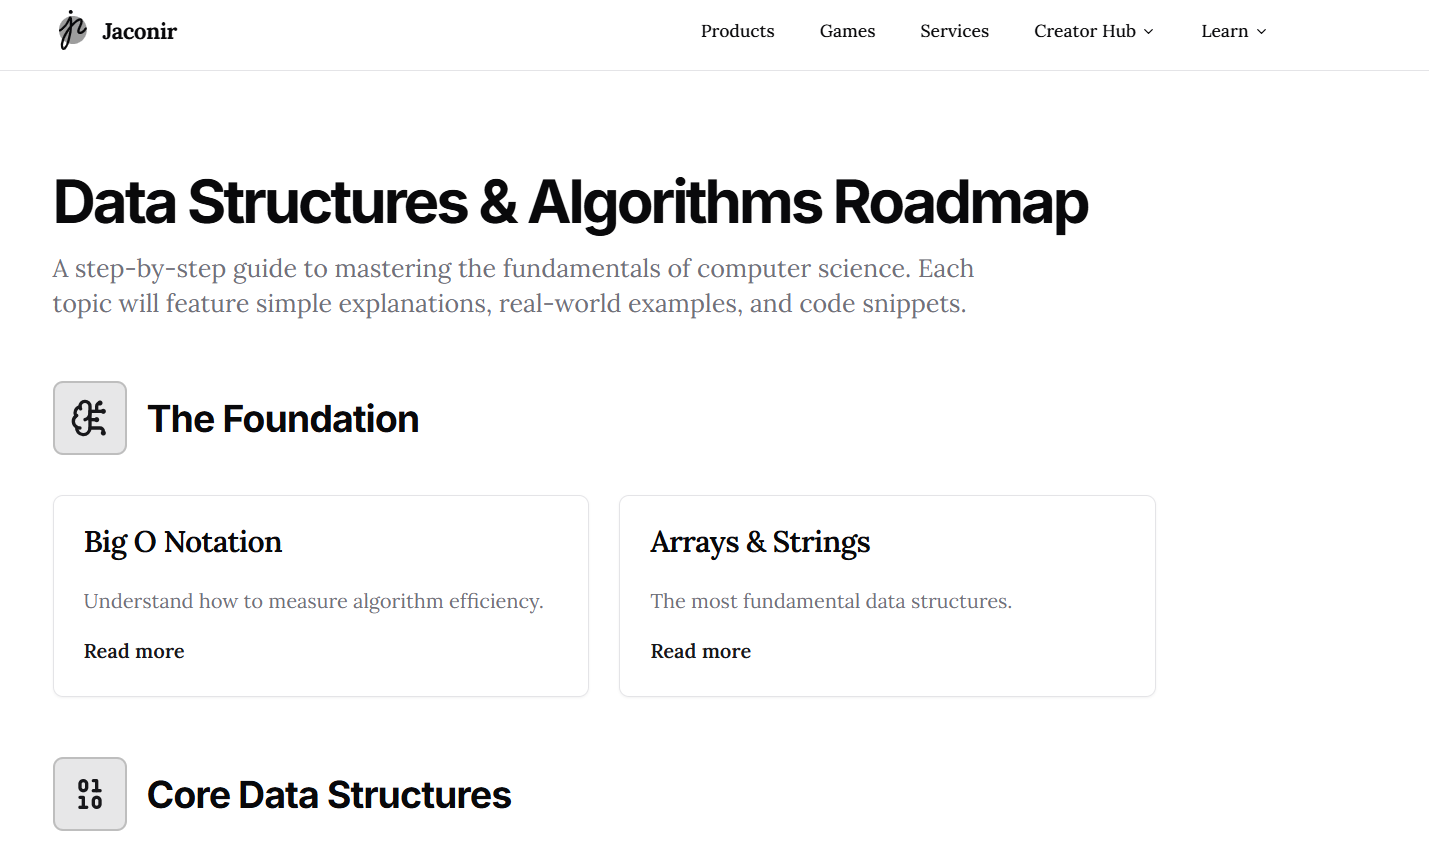
Task: Open the Games menu
Action: [x=847, y=31]
